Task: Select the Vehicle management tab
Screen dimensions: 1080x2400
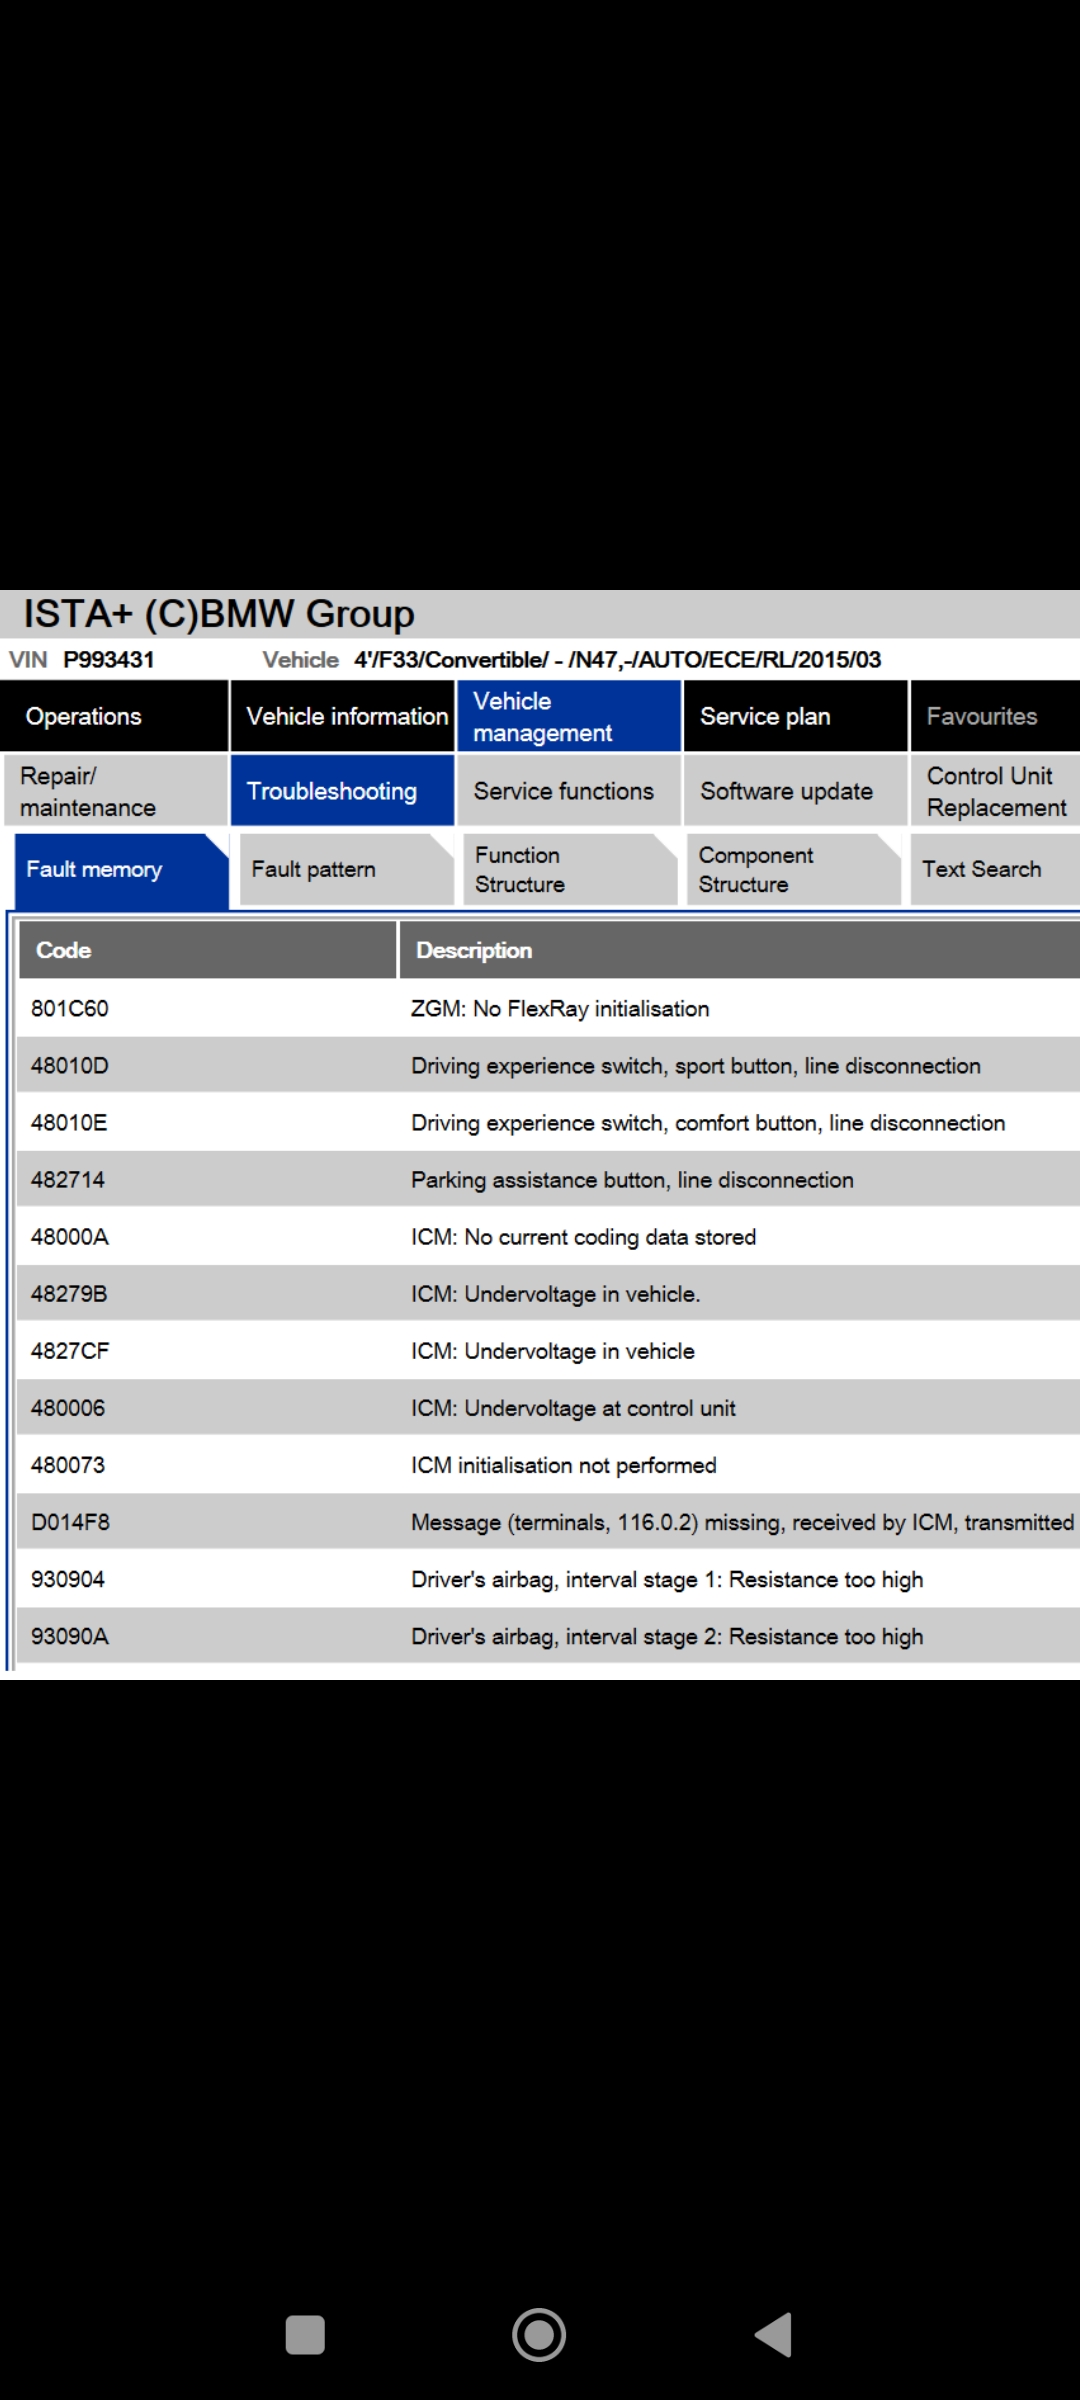Action: pos(569,716)
